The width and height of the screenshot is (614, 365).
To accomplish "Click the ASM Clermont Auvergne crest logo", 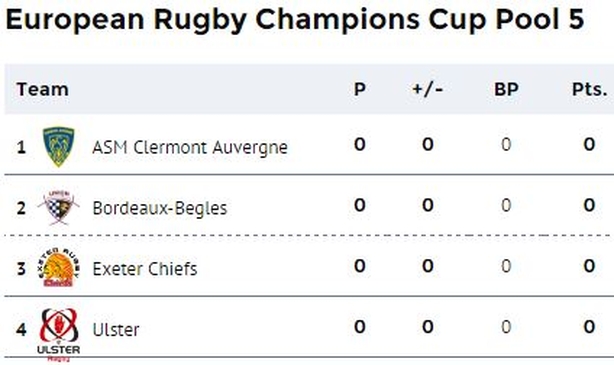I will 59,146.
